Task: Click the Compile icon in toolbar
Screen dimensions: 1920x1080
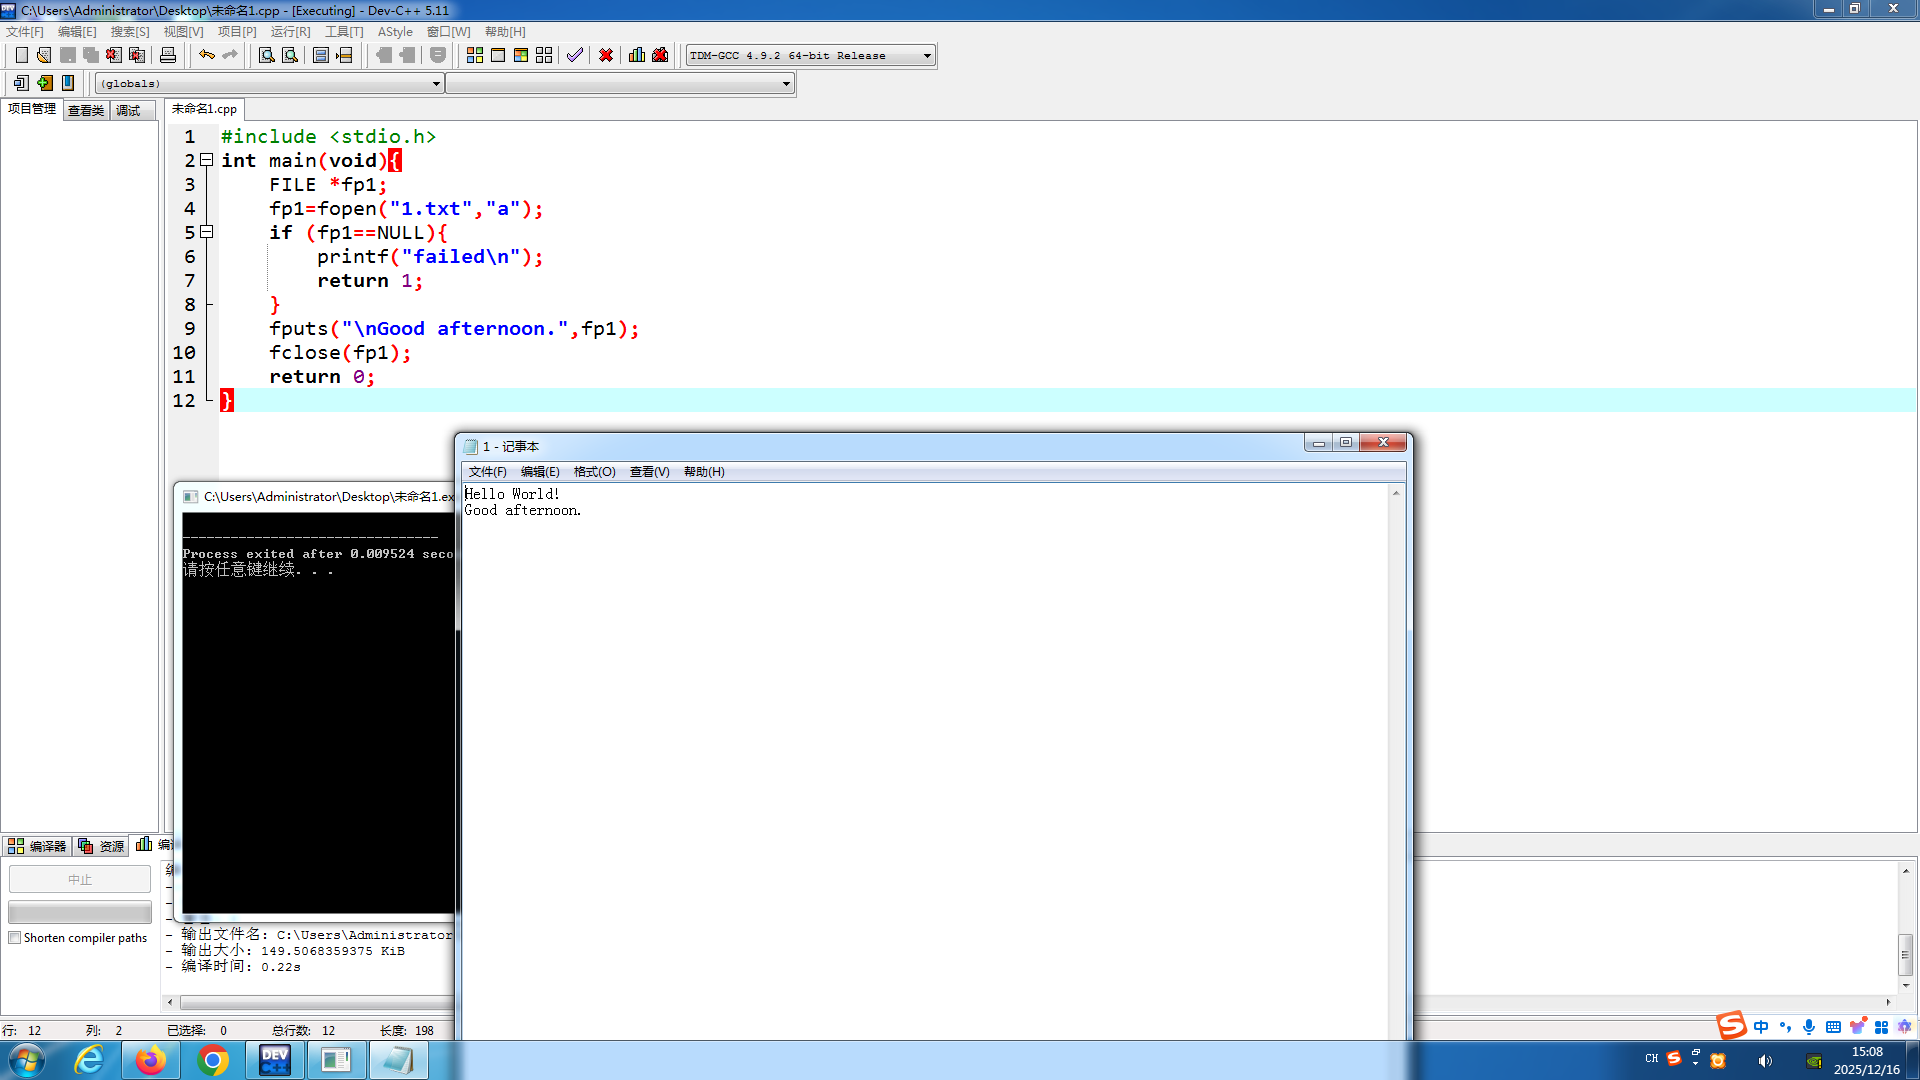Action: point(475,55)
